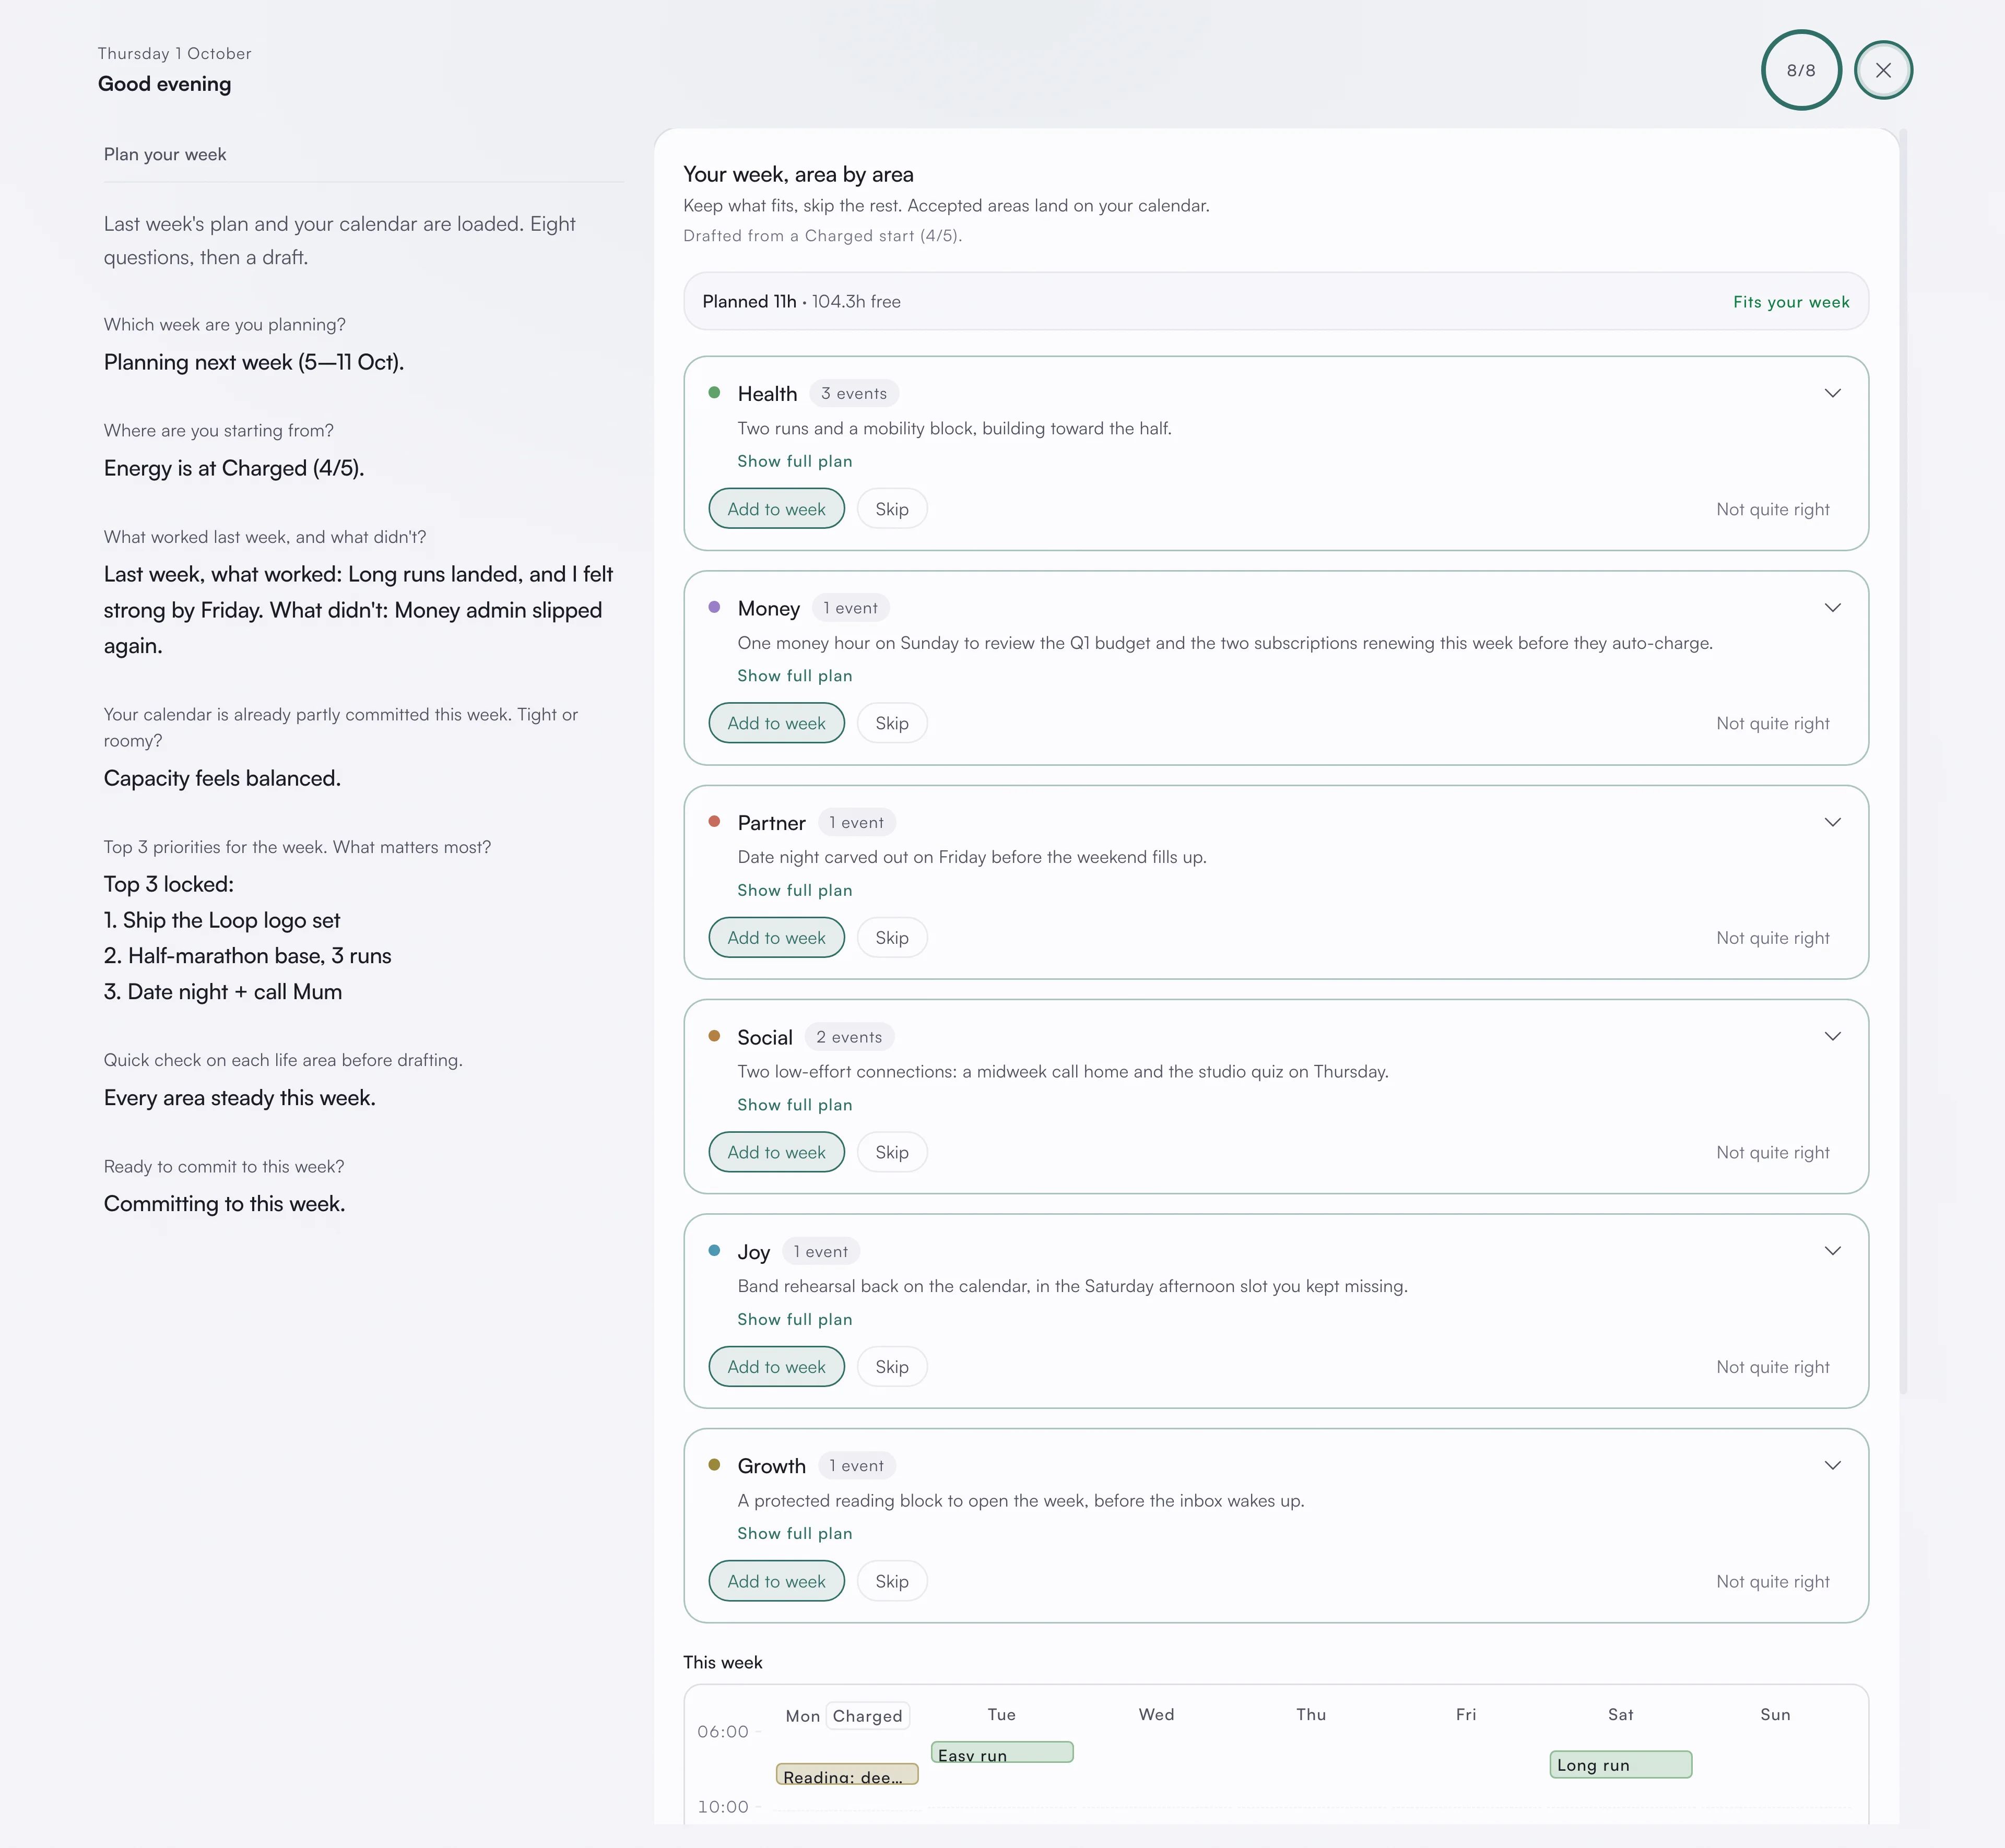Click Not quite right on Health
The image size is (2005, 1848).
1773,509
